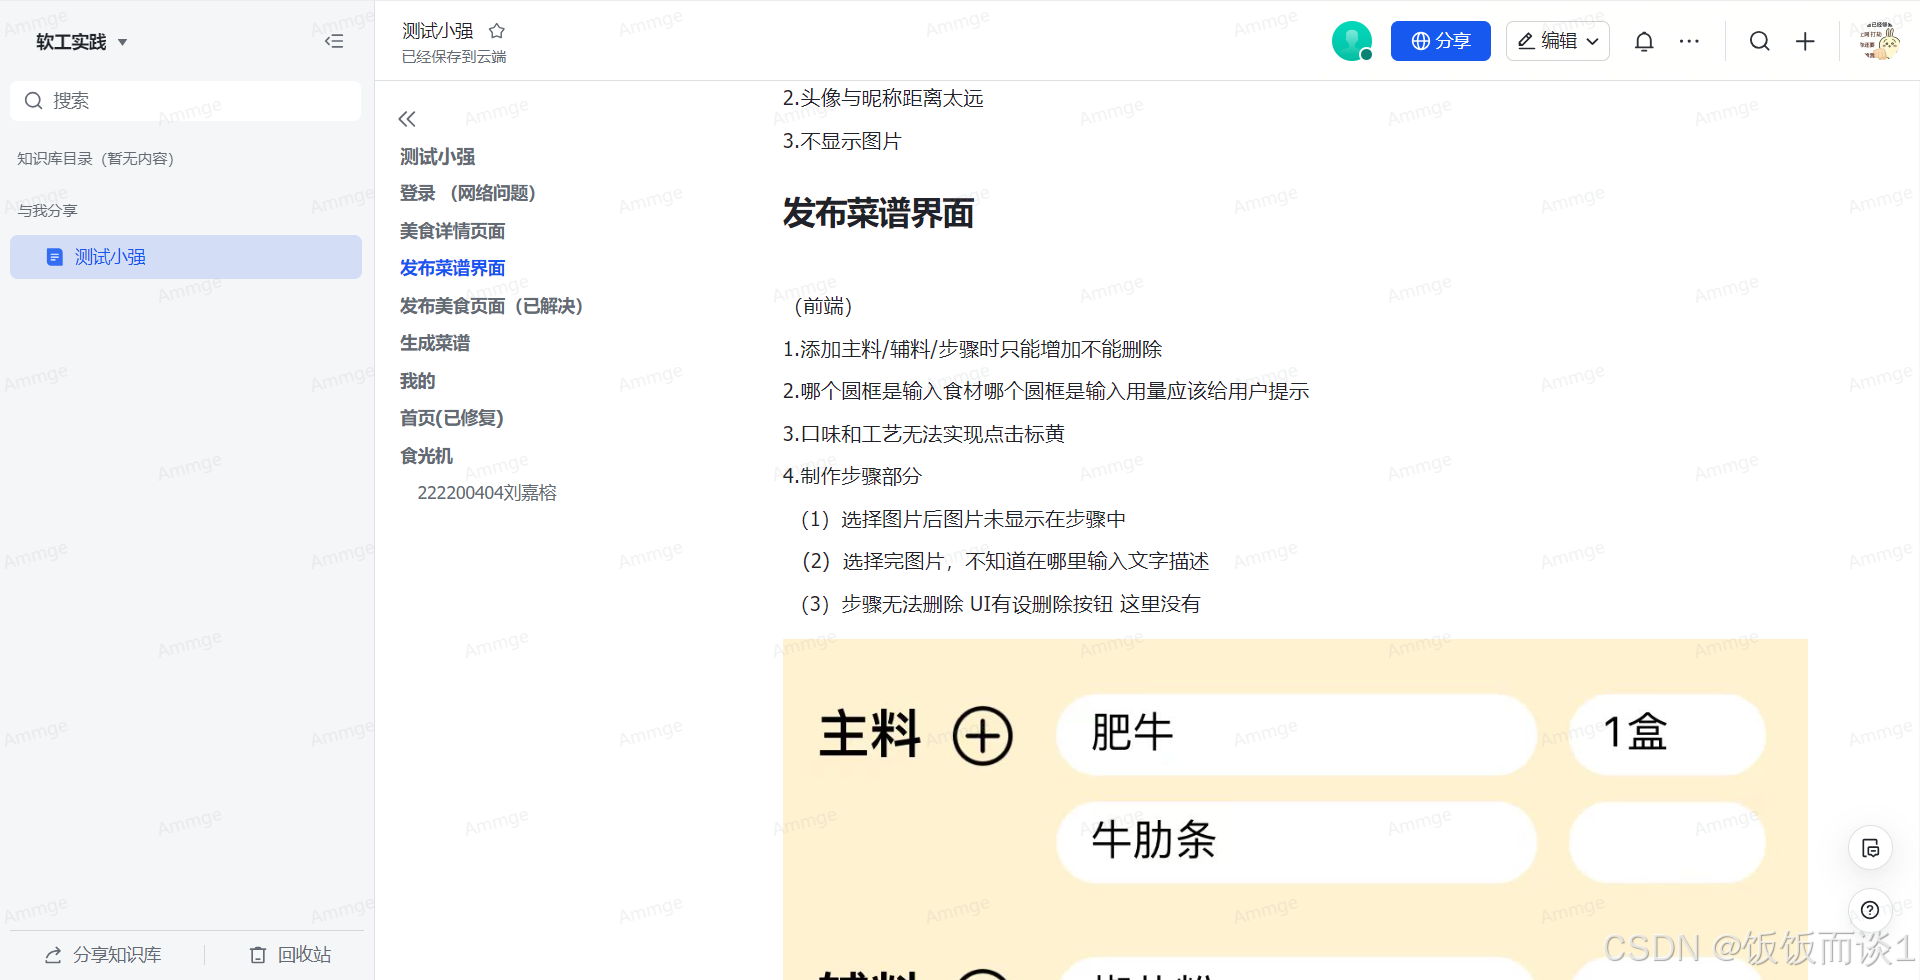
Task: Click the green collaborator avatar
Action: point(1352,41)
